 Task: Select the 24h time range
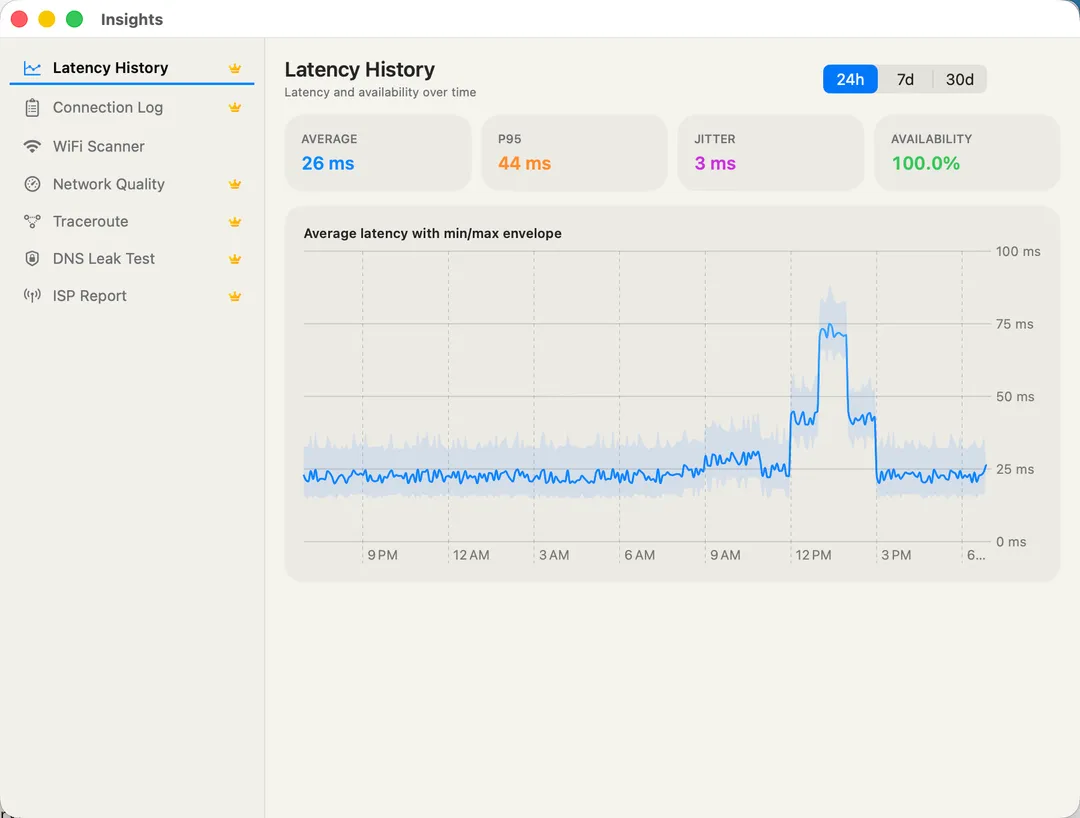pyautogui.click(x=850, y=79)
